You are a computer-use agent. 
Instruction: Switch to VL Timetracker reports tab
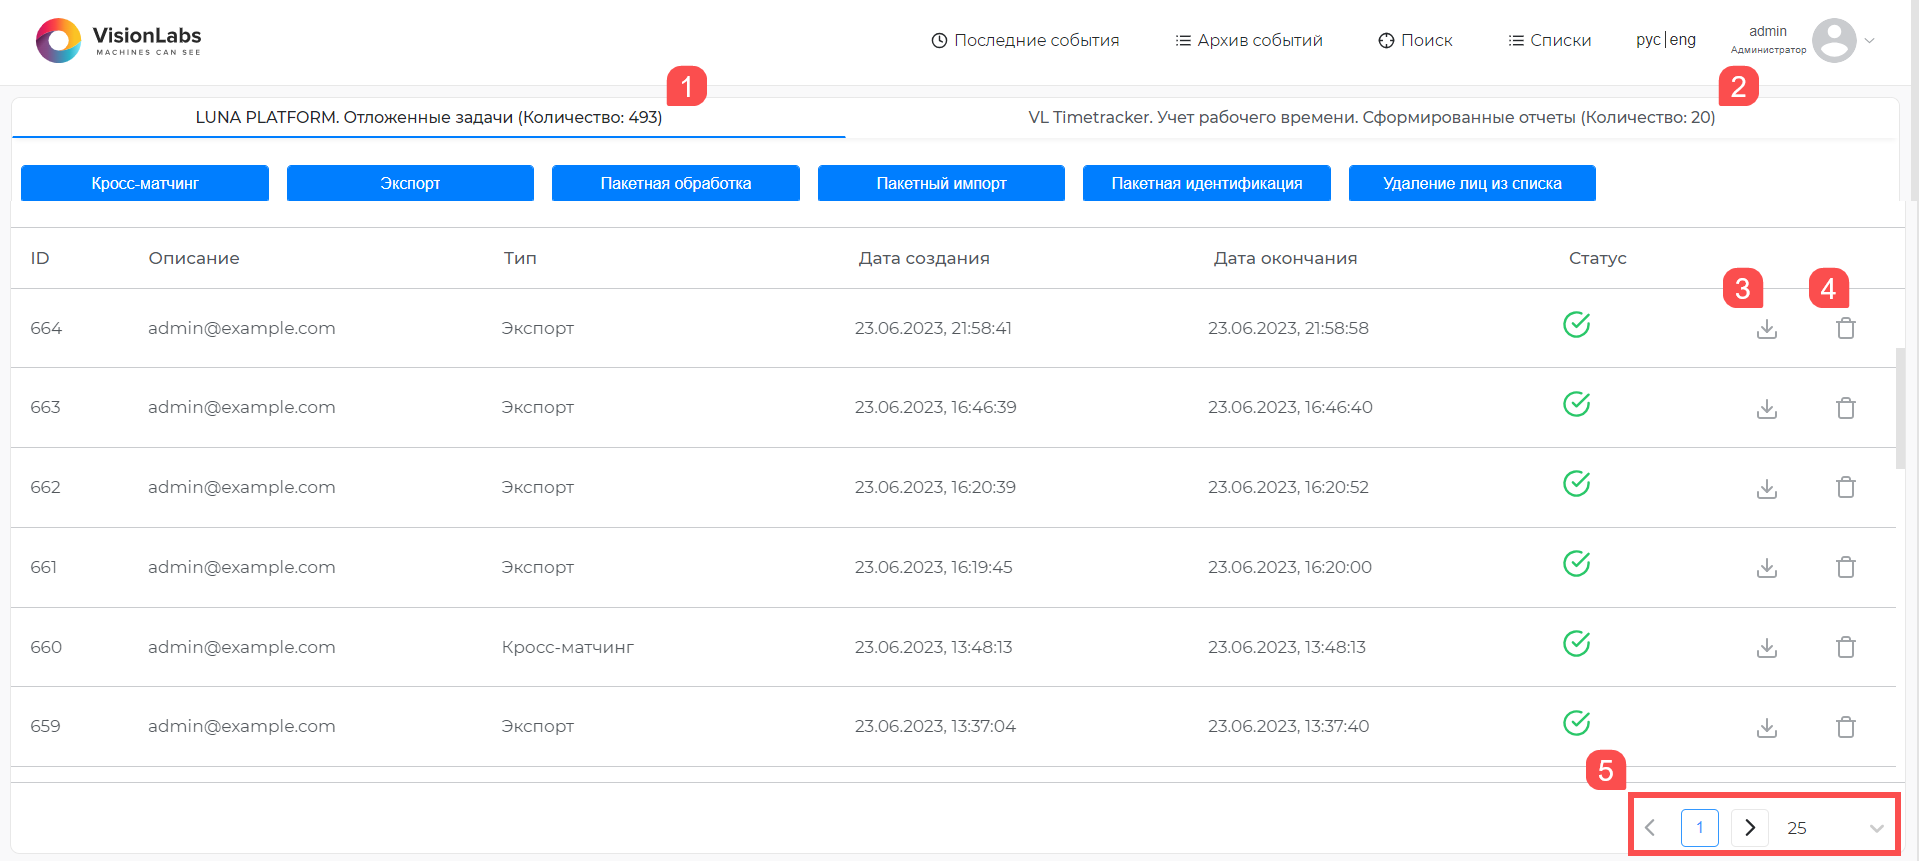tap(1372, 117)
